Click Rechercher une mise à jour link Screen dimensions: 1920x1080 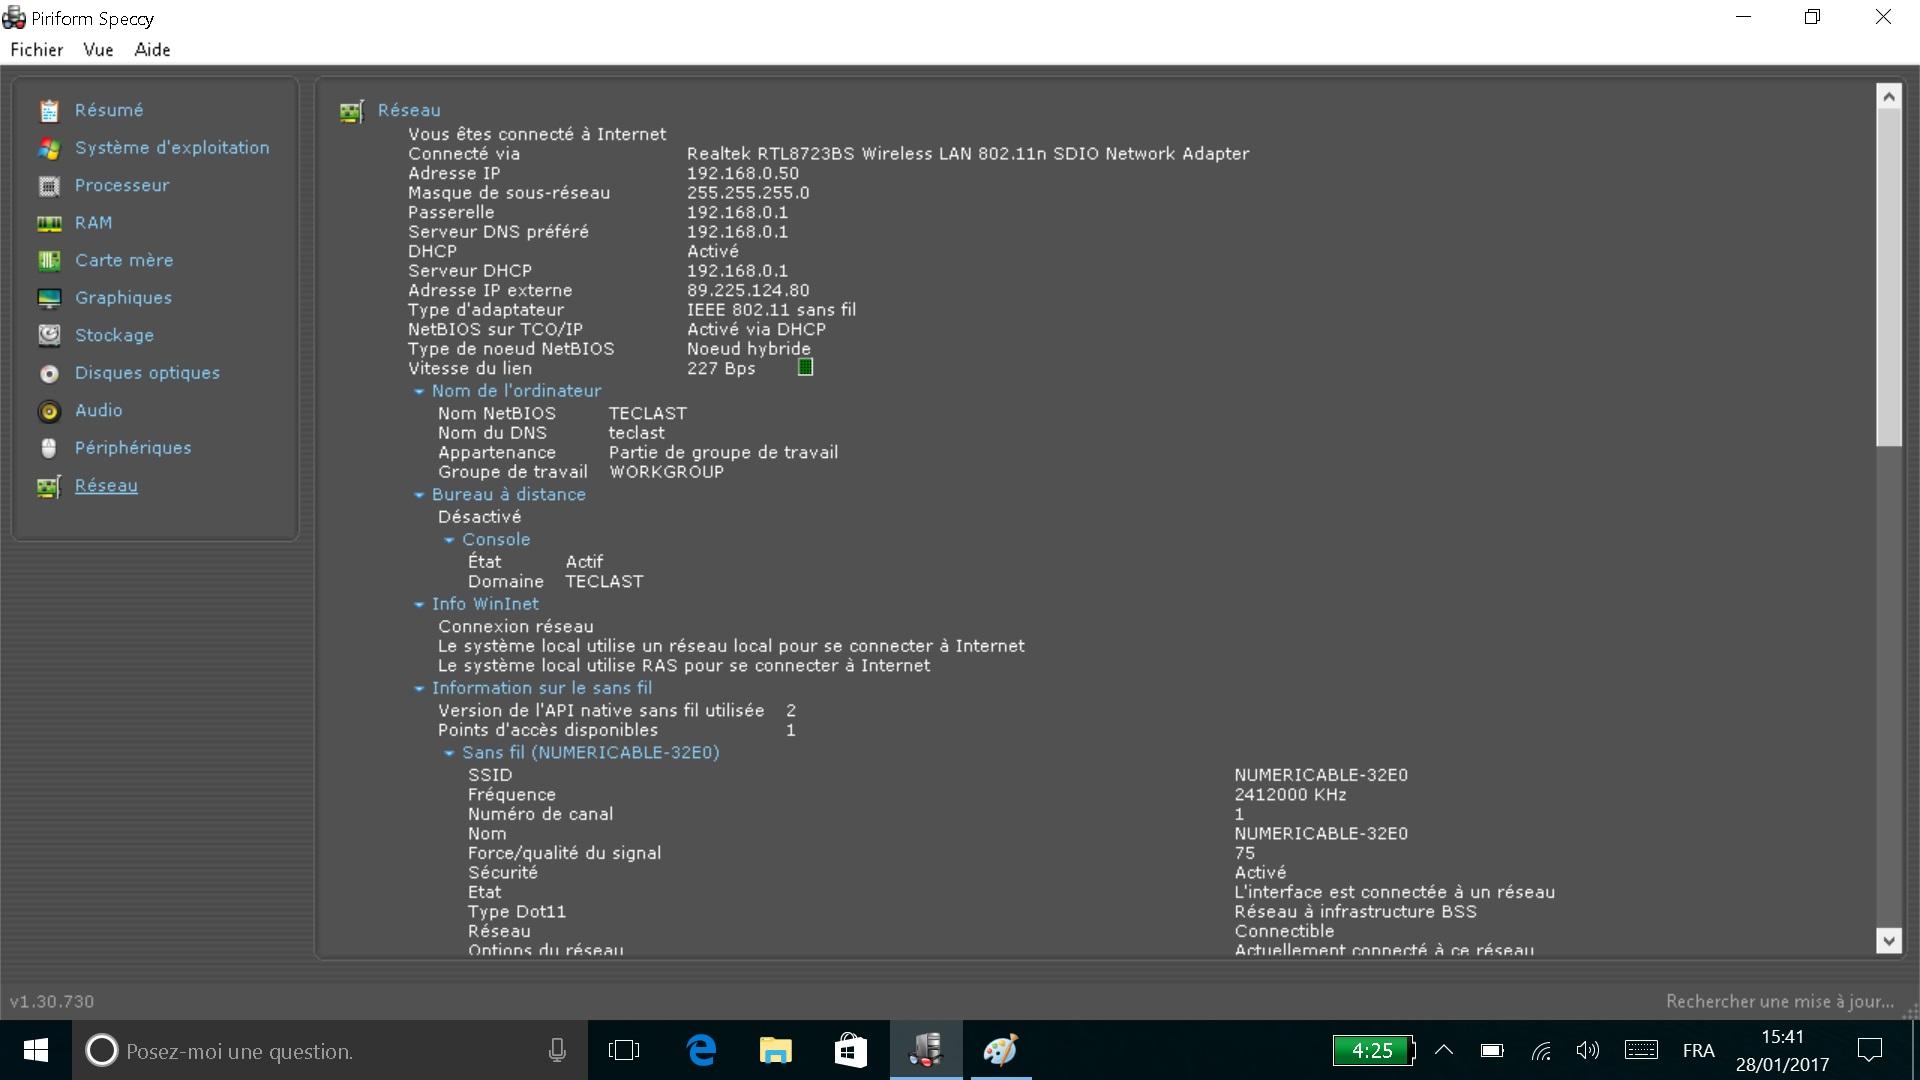pyautogui.click(x=1779, y=1001)
